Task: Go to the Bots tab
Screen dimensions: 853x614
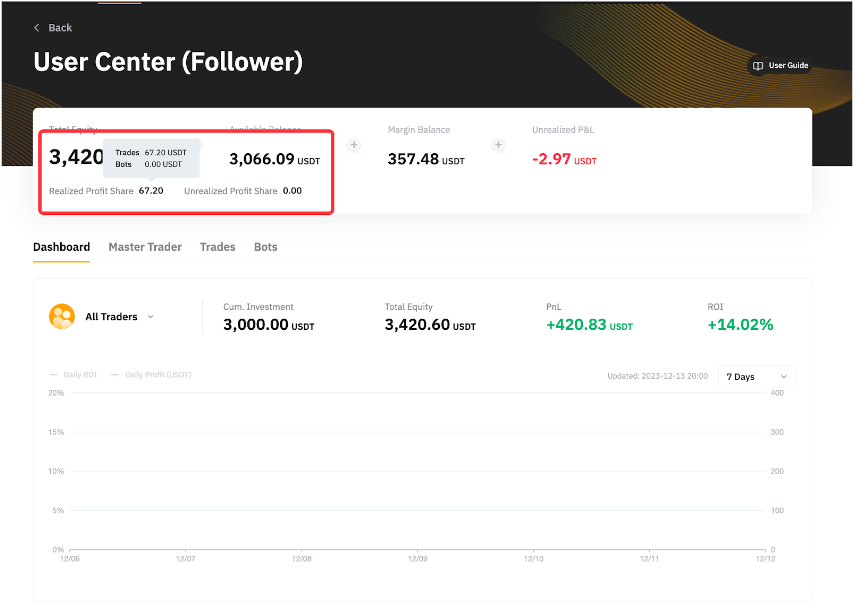Action: (265, 247)
